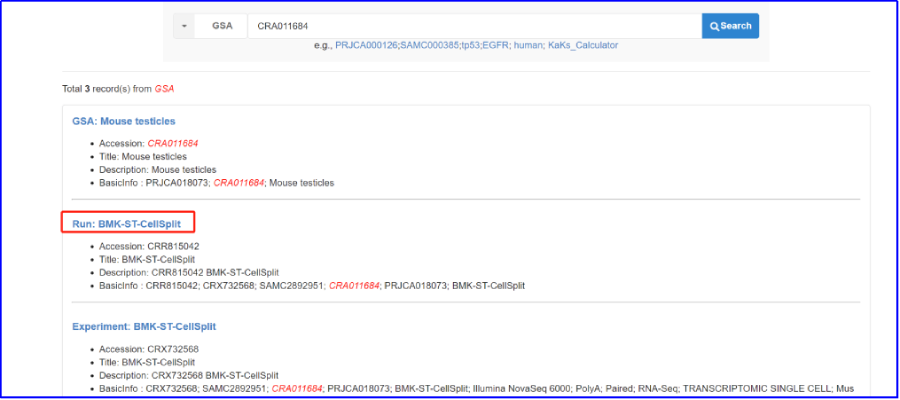Image resolution: width=900 pixels, height=400 pixels.
Task: Open the KaKs_Calculator example link
Action: pos(583,45)
